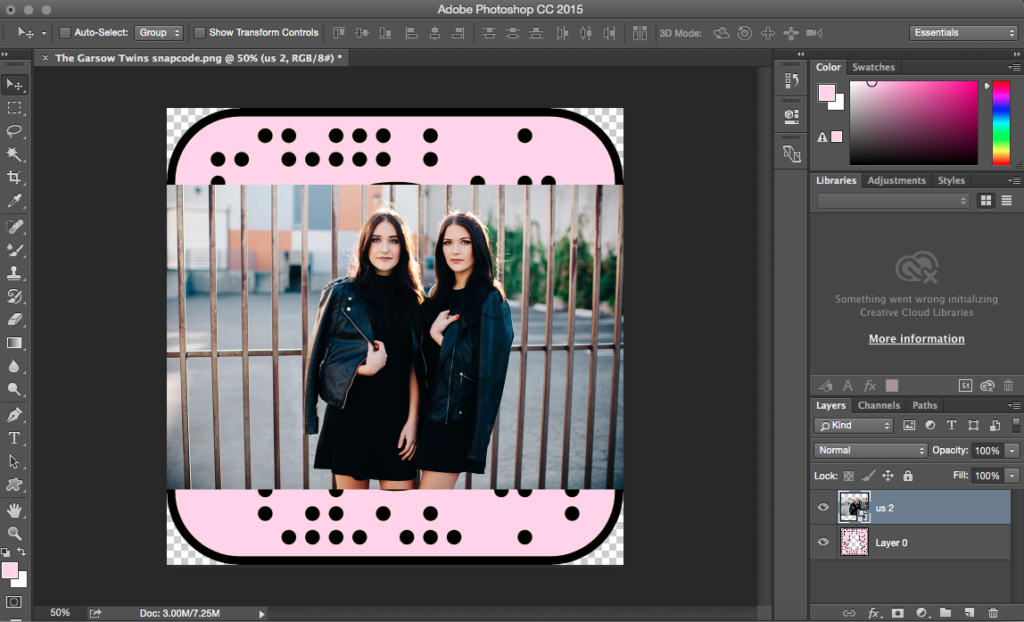Select the Spot Healing Brush tool
The width and height of the screenshot is (1024, 622).
pyautogui.click(x=14, y=226)
